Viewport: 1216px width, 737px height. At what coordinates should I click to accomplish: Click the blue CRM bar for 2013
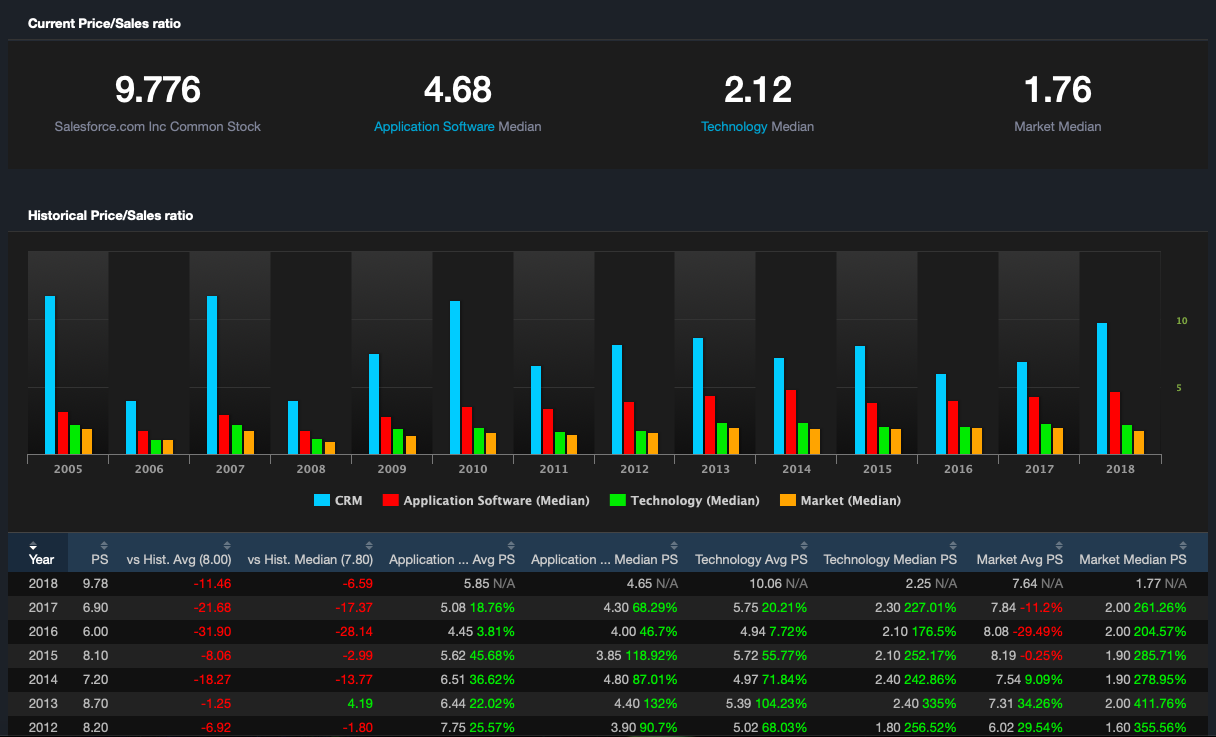pyautogui.click(x=698, y=396)
